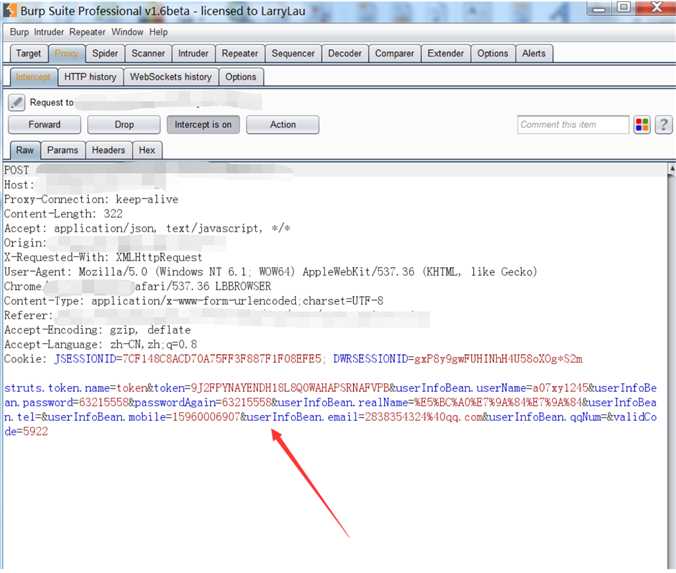Switch to the Proxy tab

pyautogui.click(x=67, y=53)
